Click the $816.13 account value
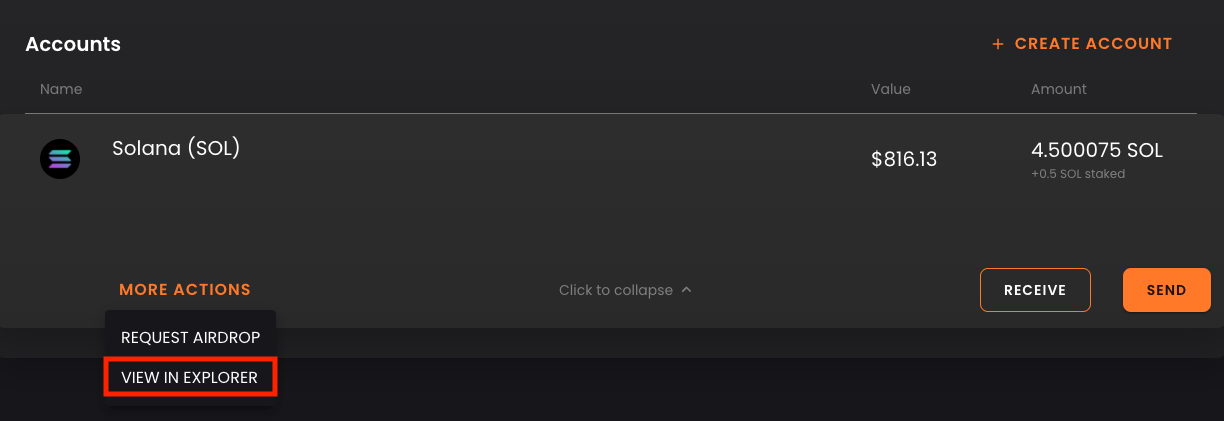Viewport: 1224px width, 421px height. [x=904, y=159]
